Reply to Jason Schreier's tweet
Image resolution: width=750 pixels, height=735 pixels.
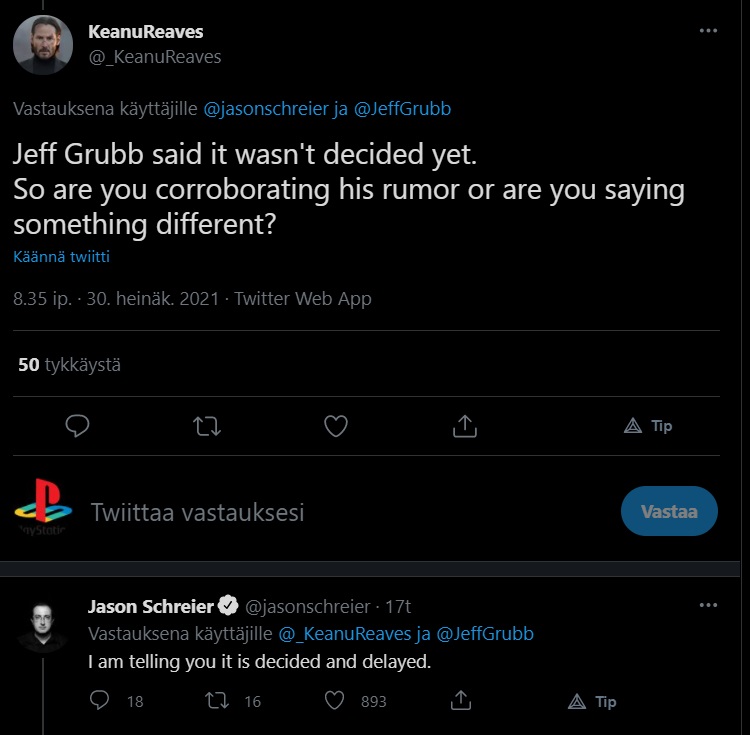click(x=100, y=700)
